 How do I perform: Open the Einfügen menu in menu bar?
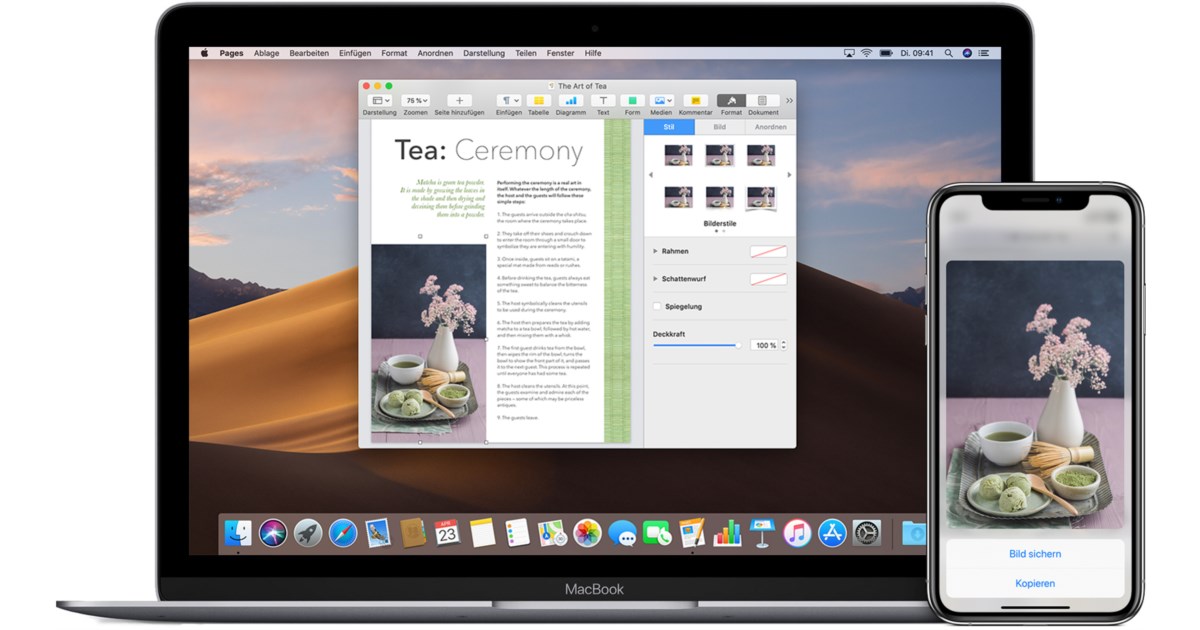(355, 53)
